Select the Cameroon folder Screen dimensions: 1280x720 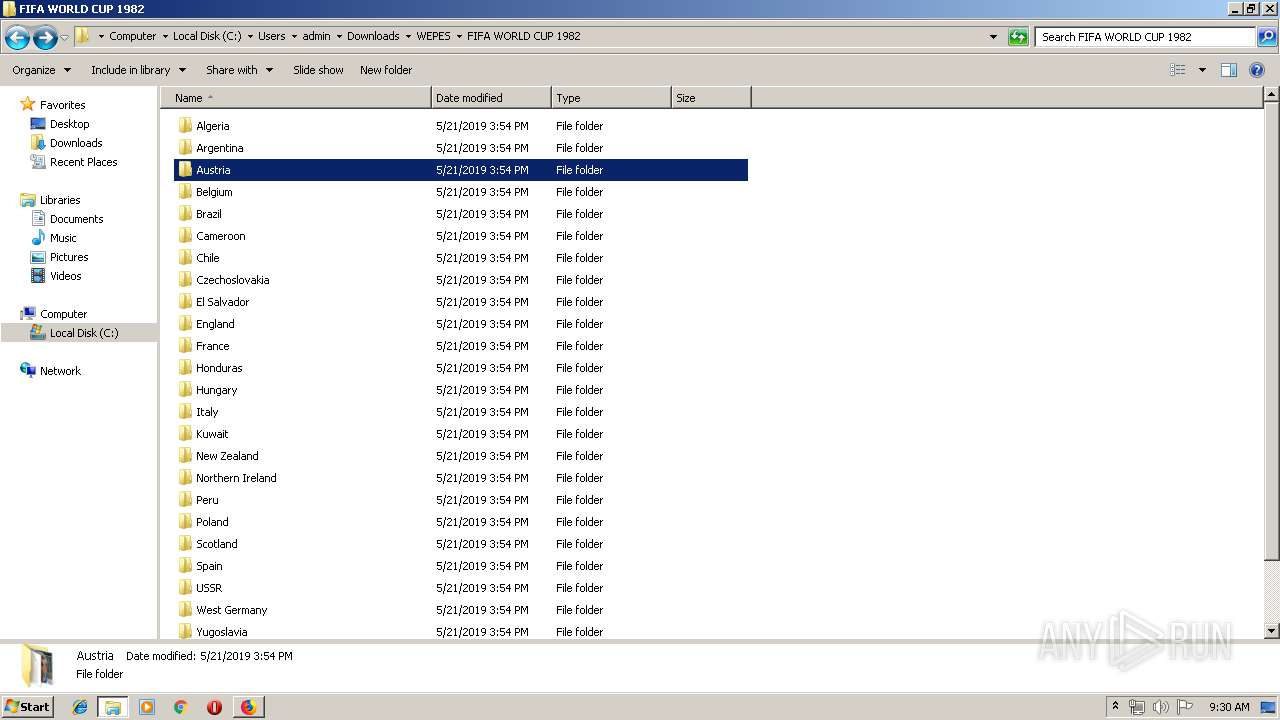(x=461, y=236)
